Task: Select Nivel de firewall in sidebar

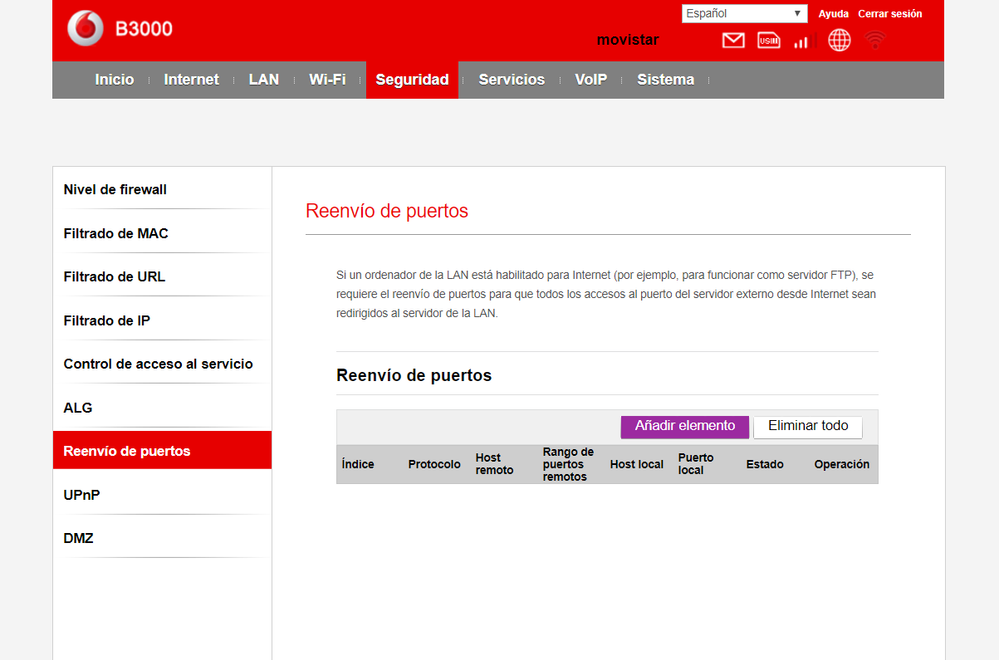Action: (115, 190)
